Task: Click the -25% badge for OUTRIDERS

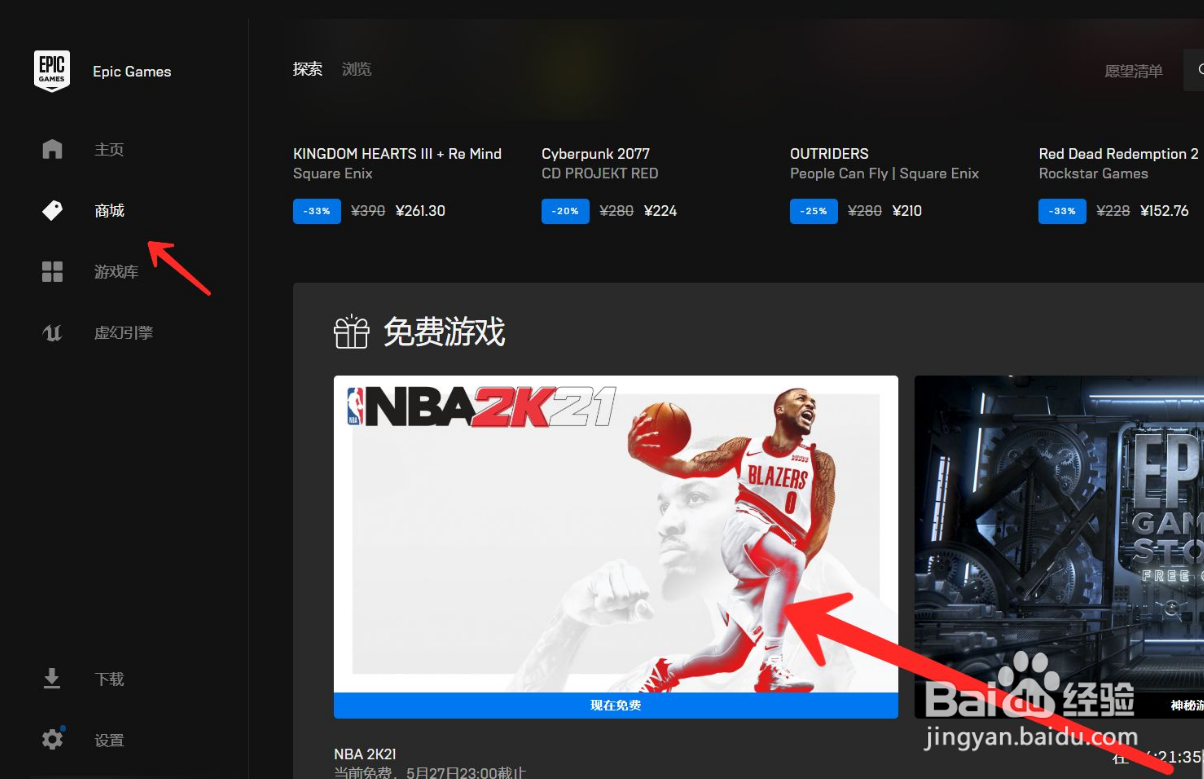Action: 814,211
